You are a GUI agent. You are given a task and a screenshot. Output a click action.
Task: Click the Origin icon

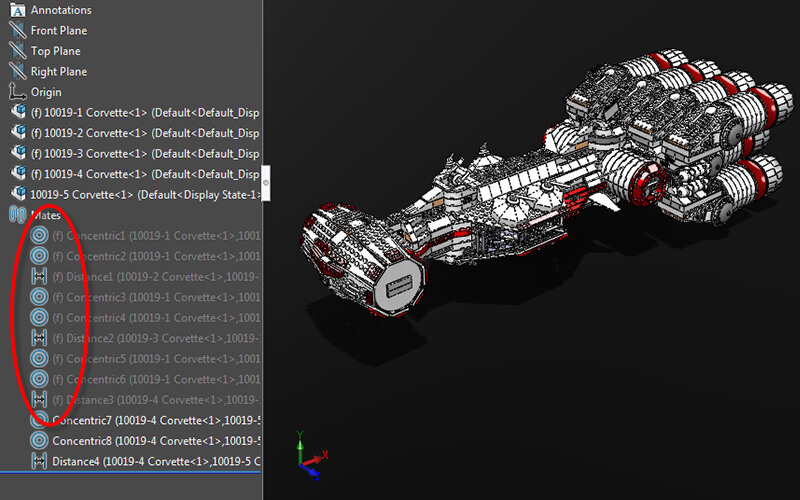tap(17, 92)
